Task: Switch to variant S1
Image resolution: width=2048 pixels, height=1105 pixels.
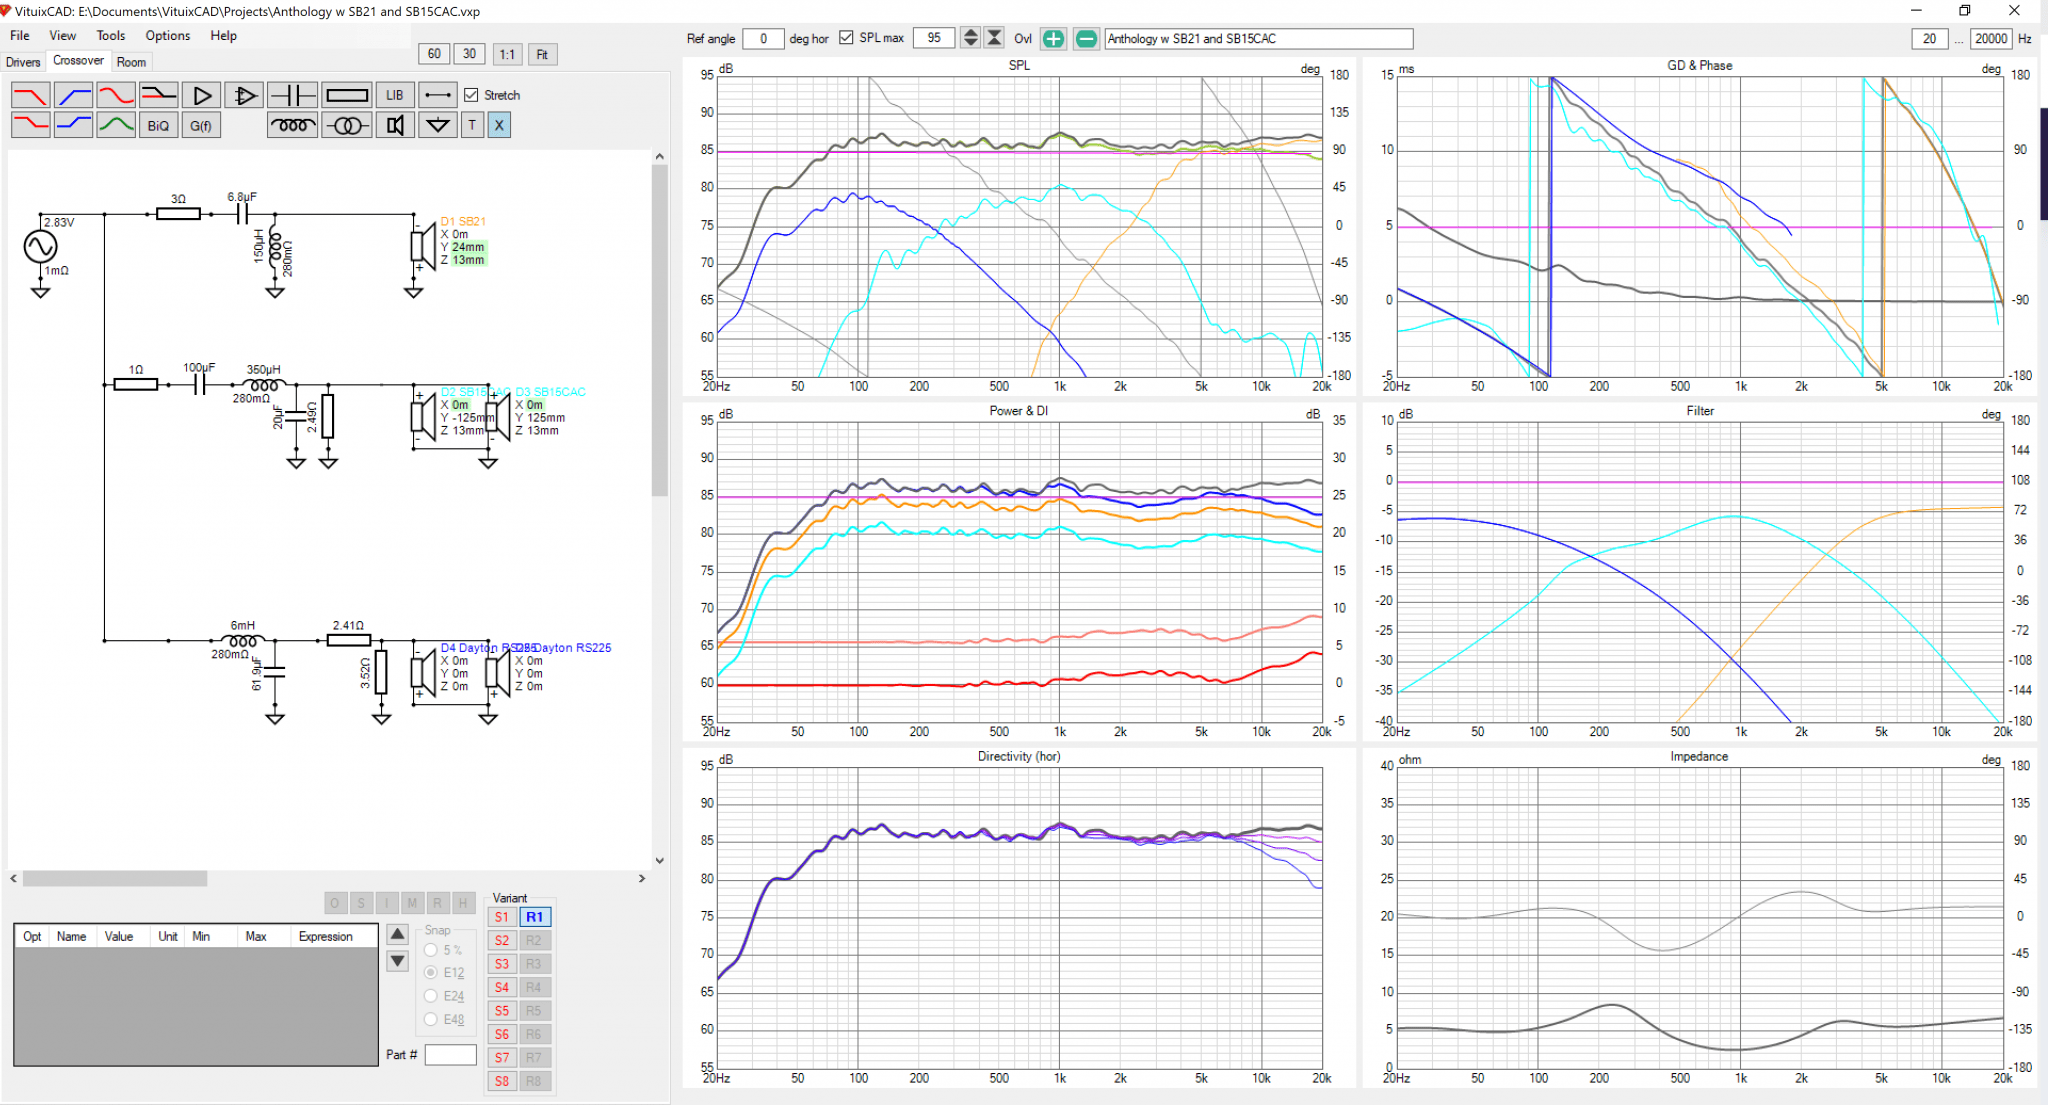Action: 502,917
